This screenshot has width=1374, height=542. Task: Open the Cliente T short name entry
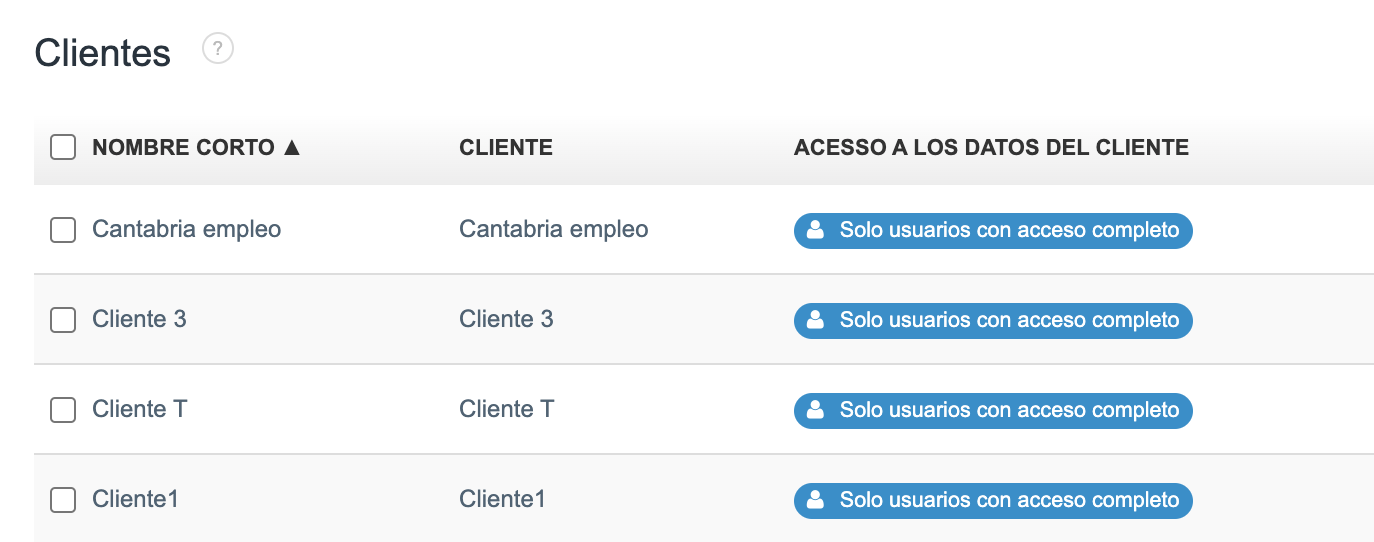pos(139,410)
